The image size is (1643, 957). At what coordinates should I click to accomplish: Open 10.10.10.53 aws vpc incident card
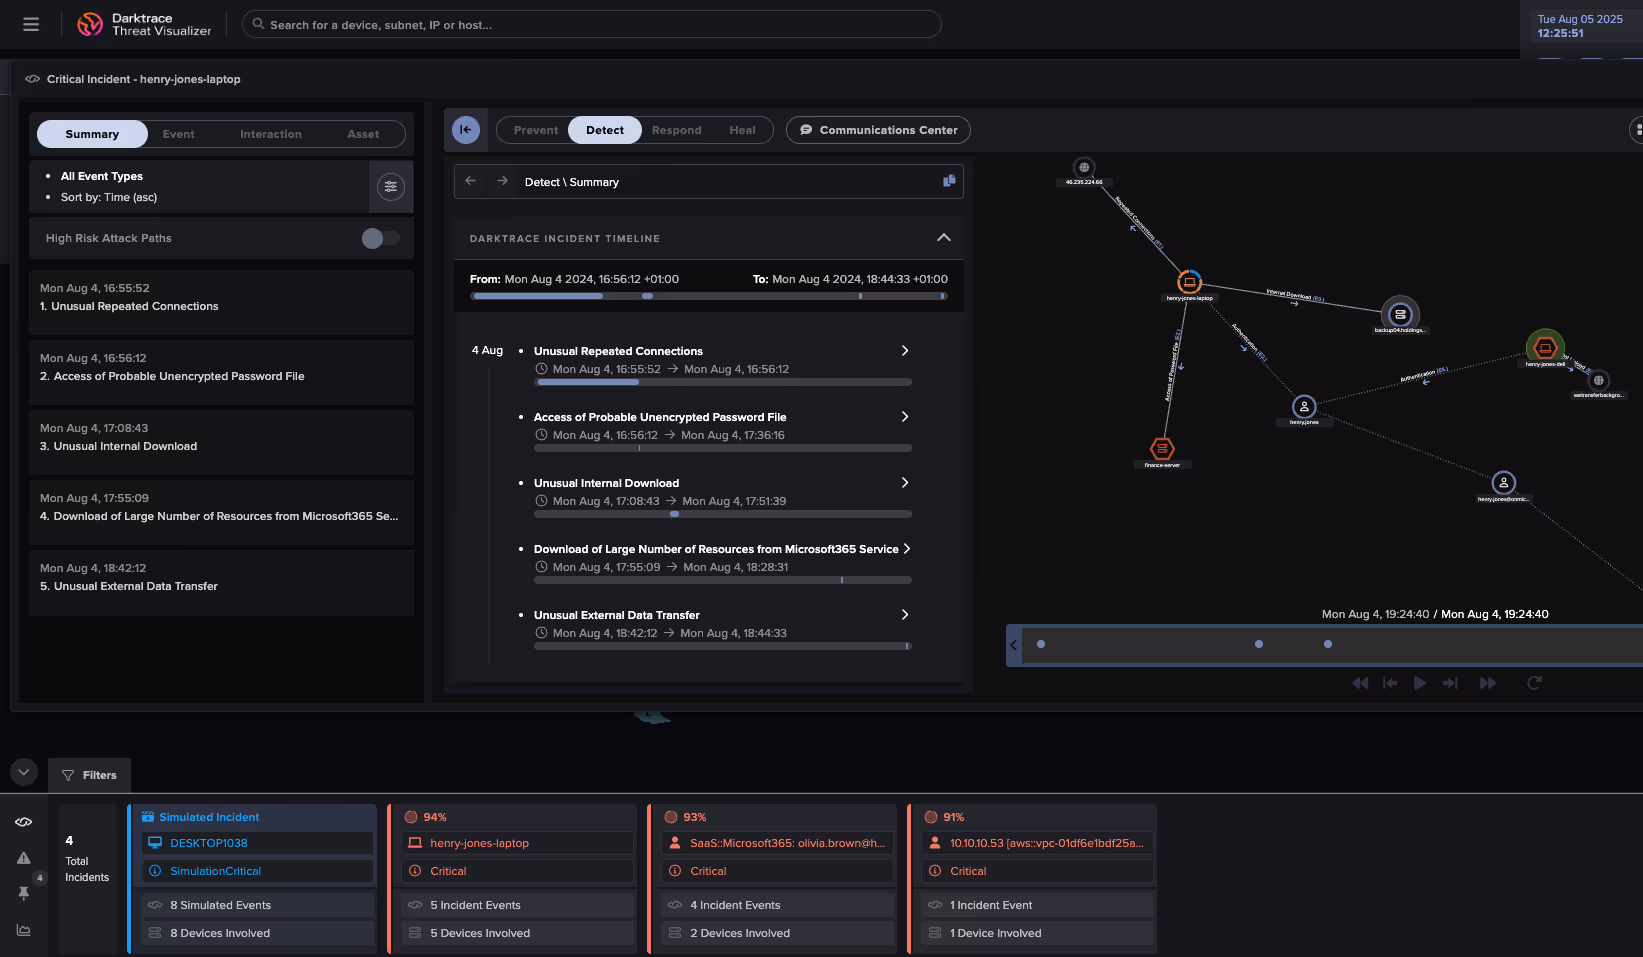[x=1034, y=879]
